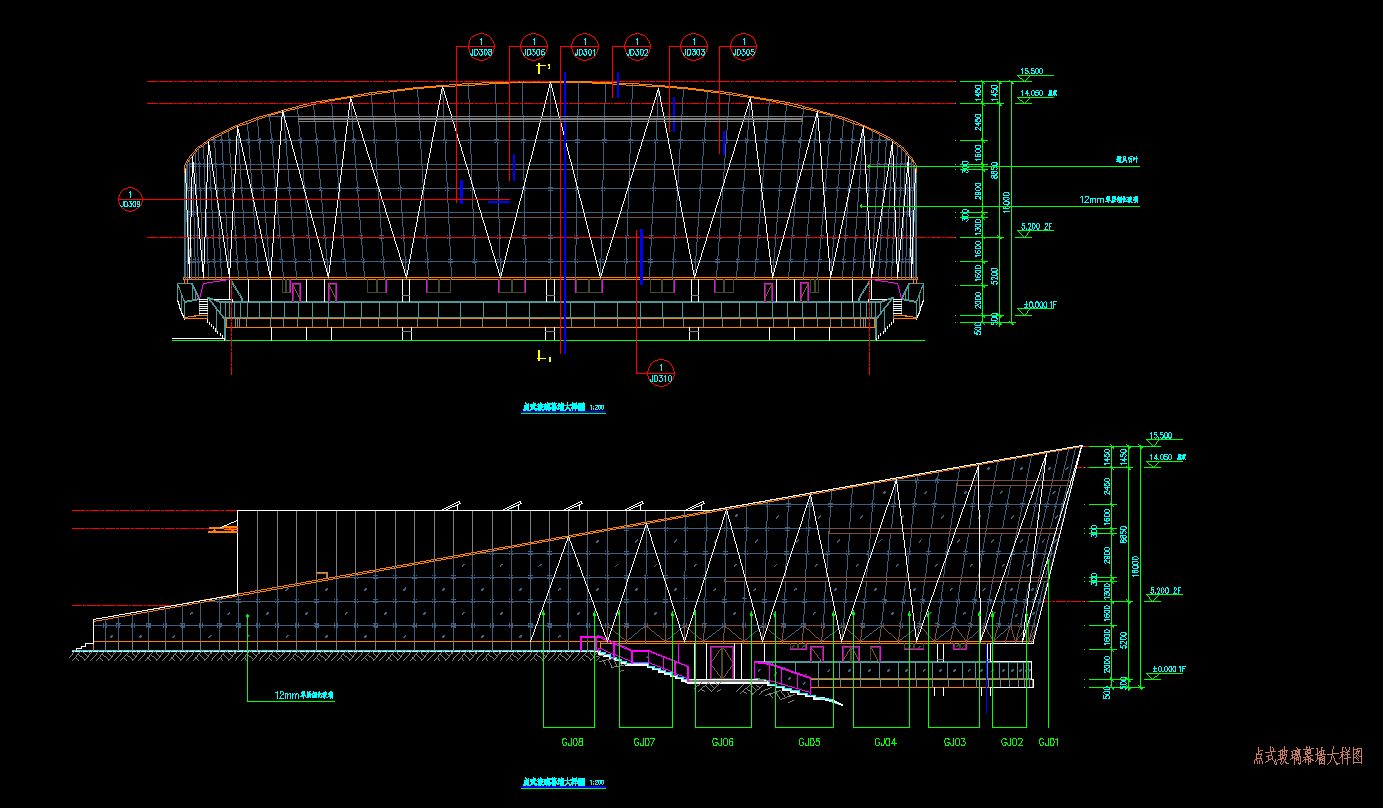The width and height of the screenshot is (1383, 808).
Task: Select the JD309 callout on the left
Action: [x=130, y=198]
